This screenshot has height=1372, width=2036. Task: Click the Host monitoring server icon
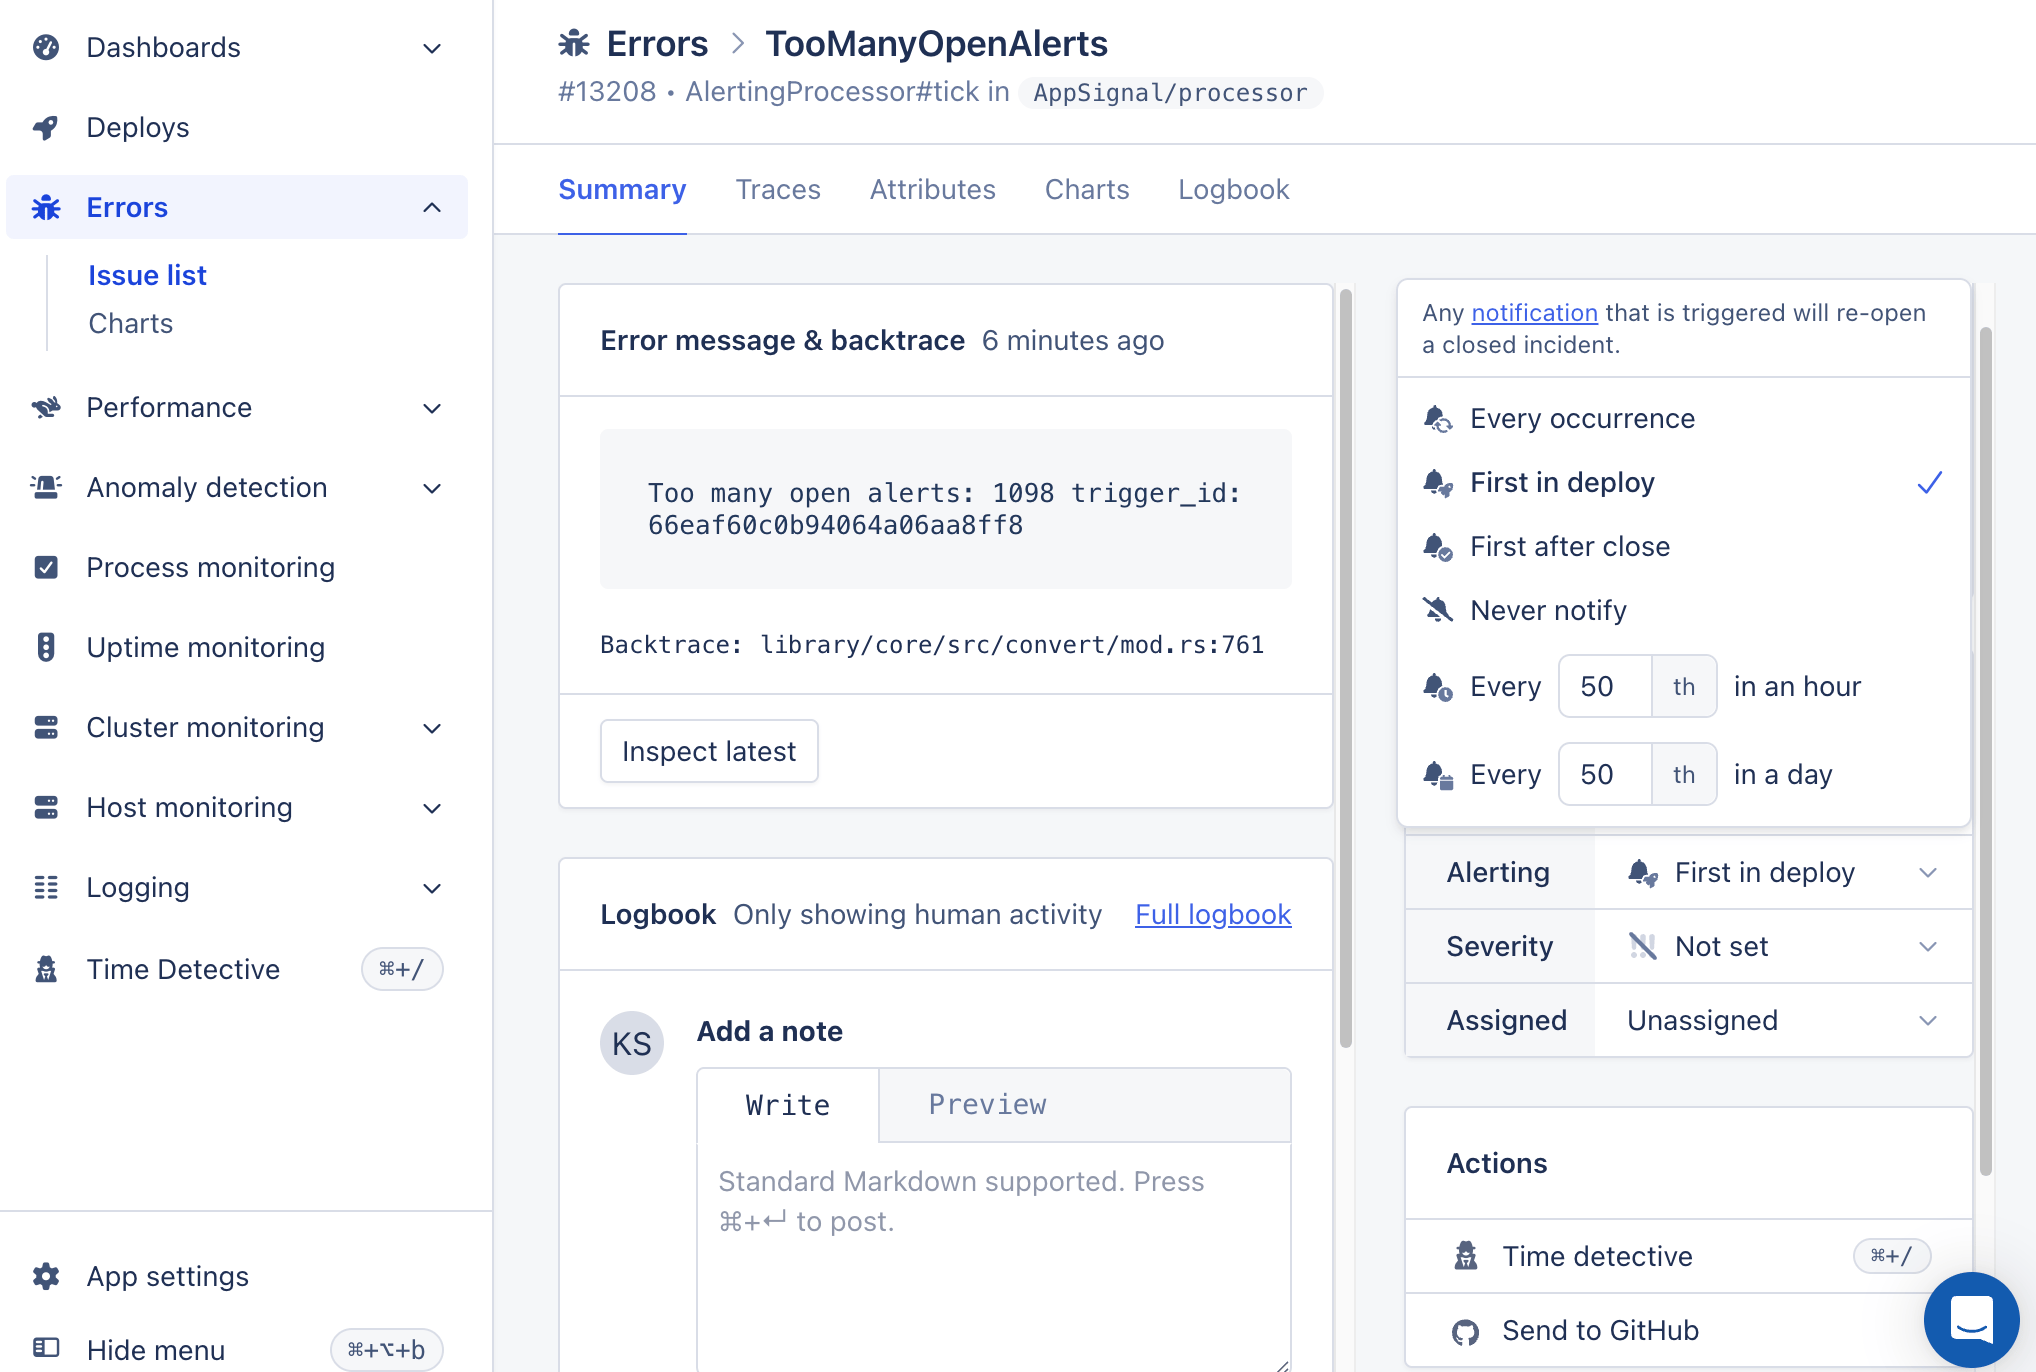point(46,807)
